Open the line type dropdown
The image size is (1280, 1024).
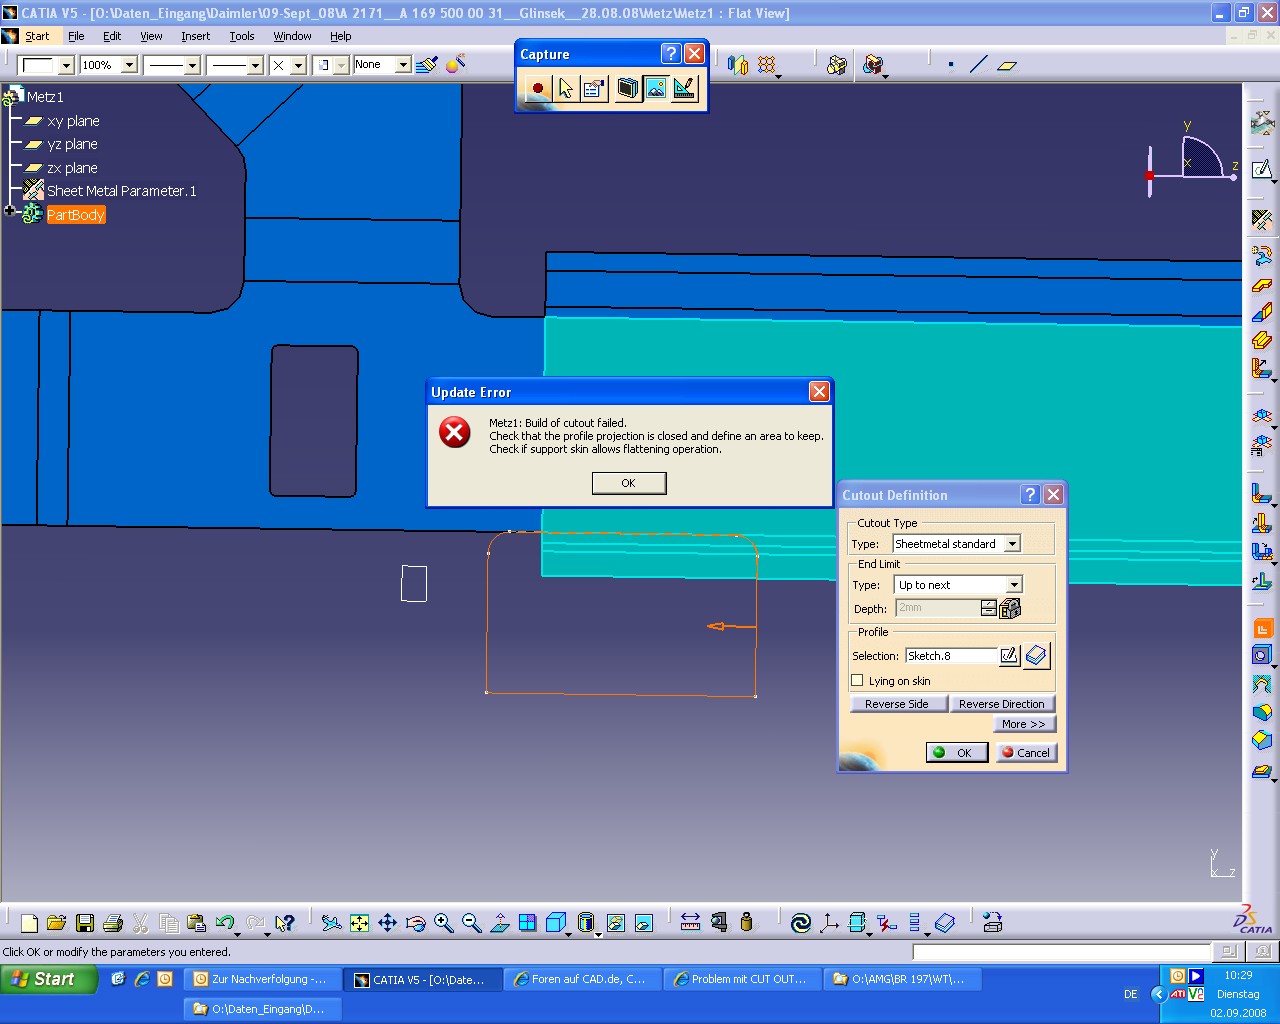(x=255, y=65)
